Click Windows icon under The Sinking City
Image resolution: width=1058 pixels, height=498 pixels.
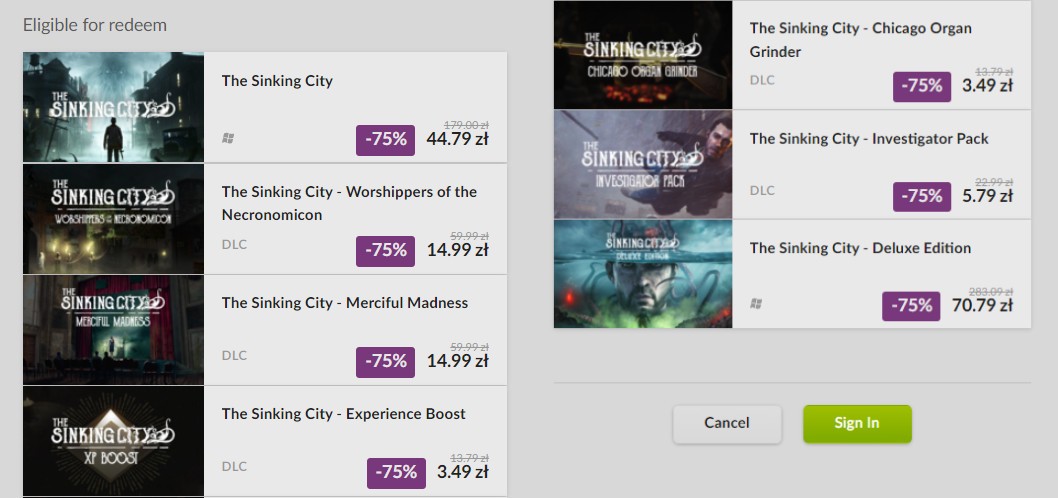point(228,138)
